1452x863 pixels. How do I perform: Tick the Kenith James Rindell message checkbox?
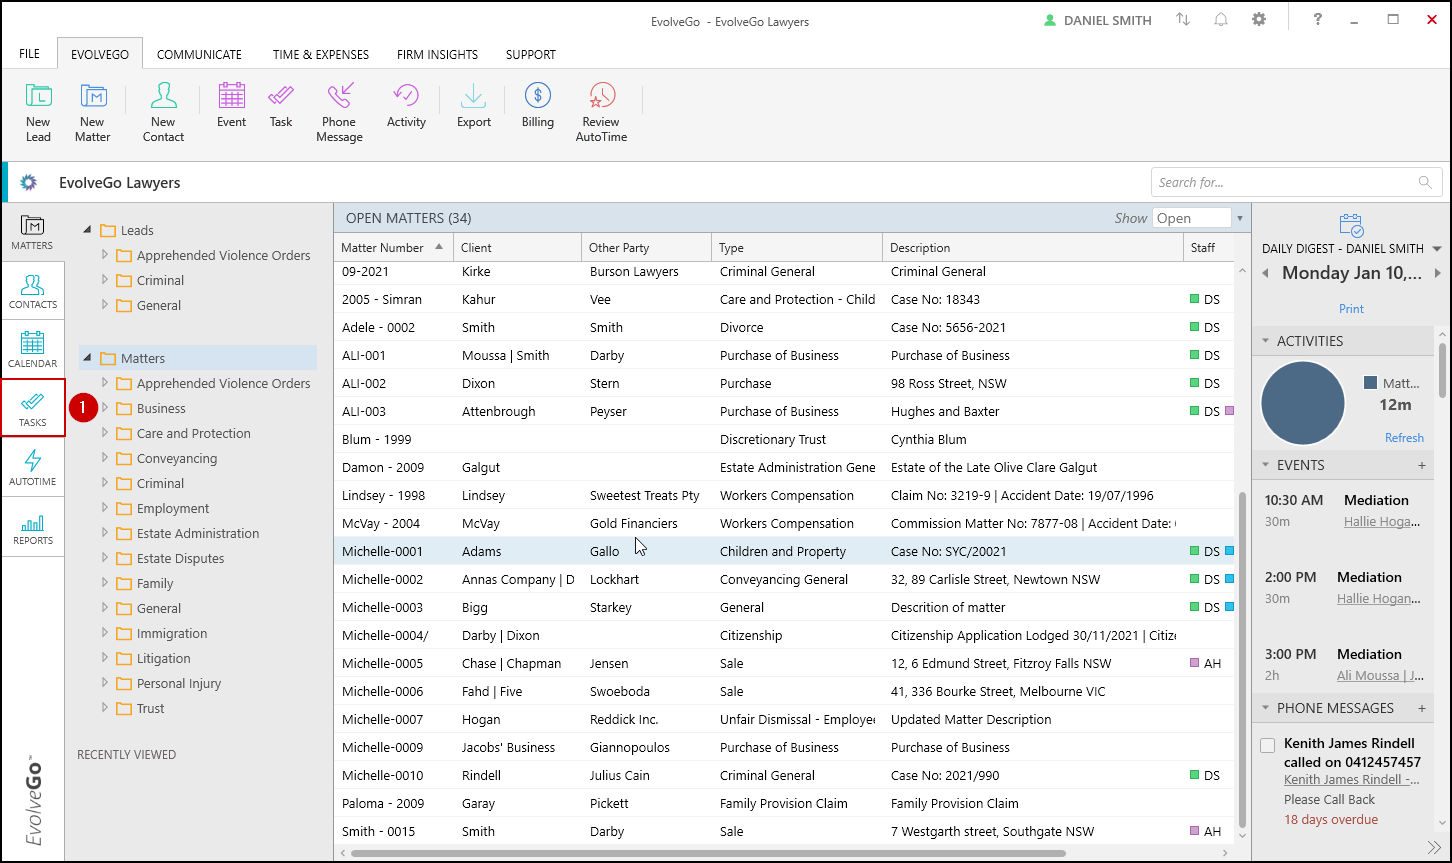click(x=1268, y=745)
